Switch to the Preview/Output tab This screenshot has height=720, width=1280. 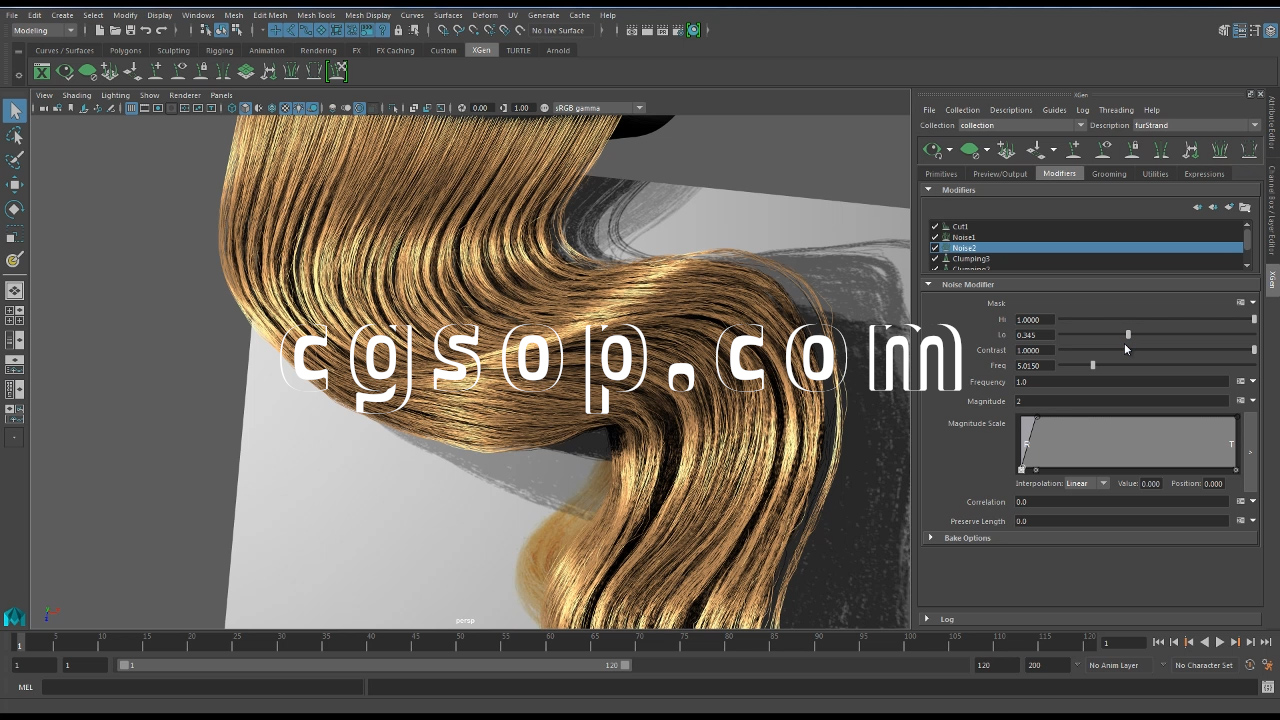[x=1000, y=174]
